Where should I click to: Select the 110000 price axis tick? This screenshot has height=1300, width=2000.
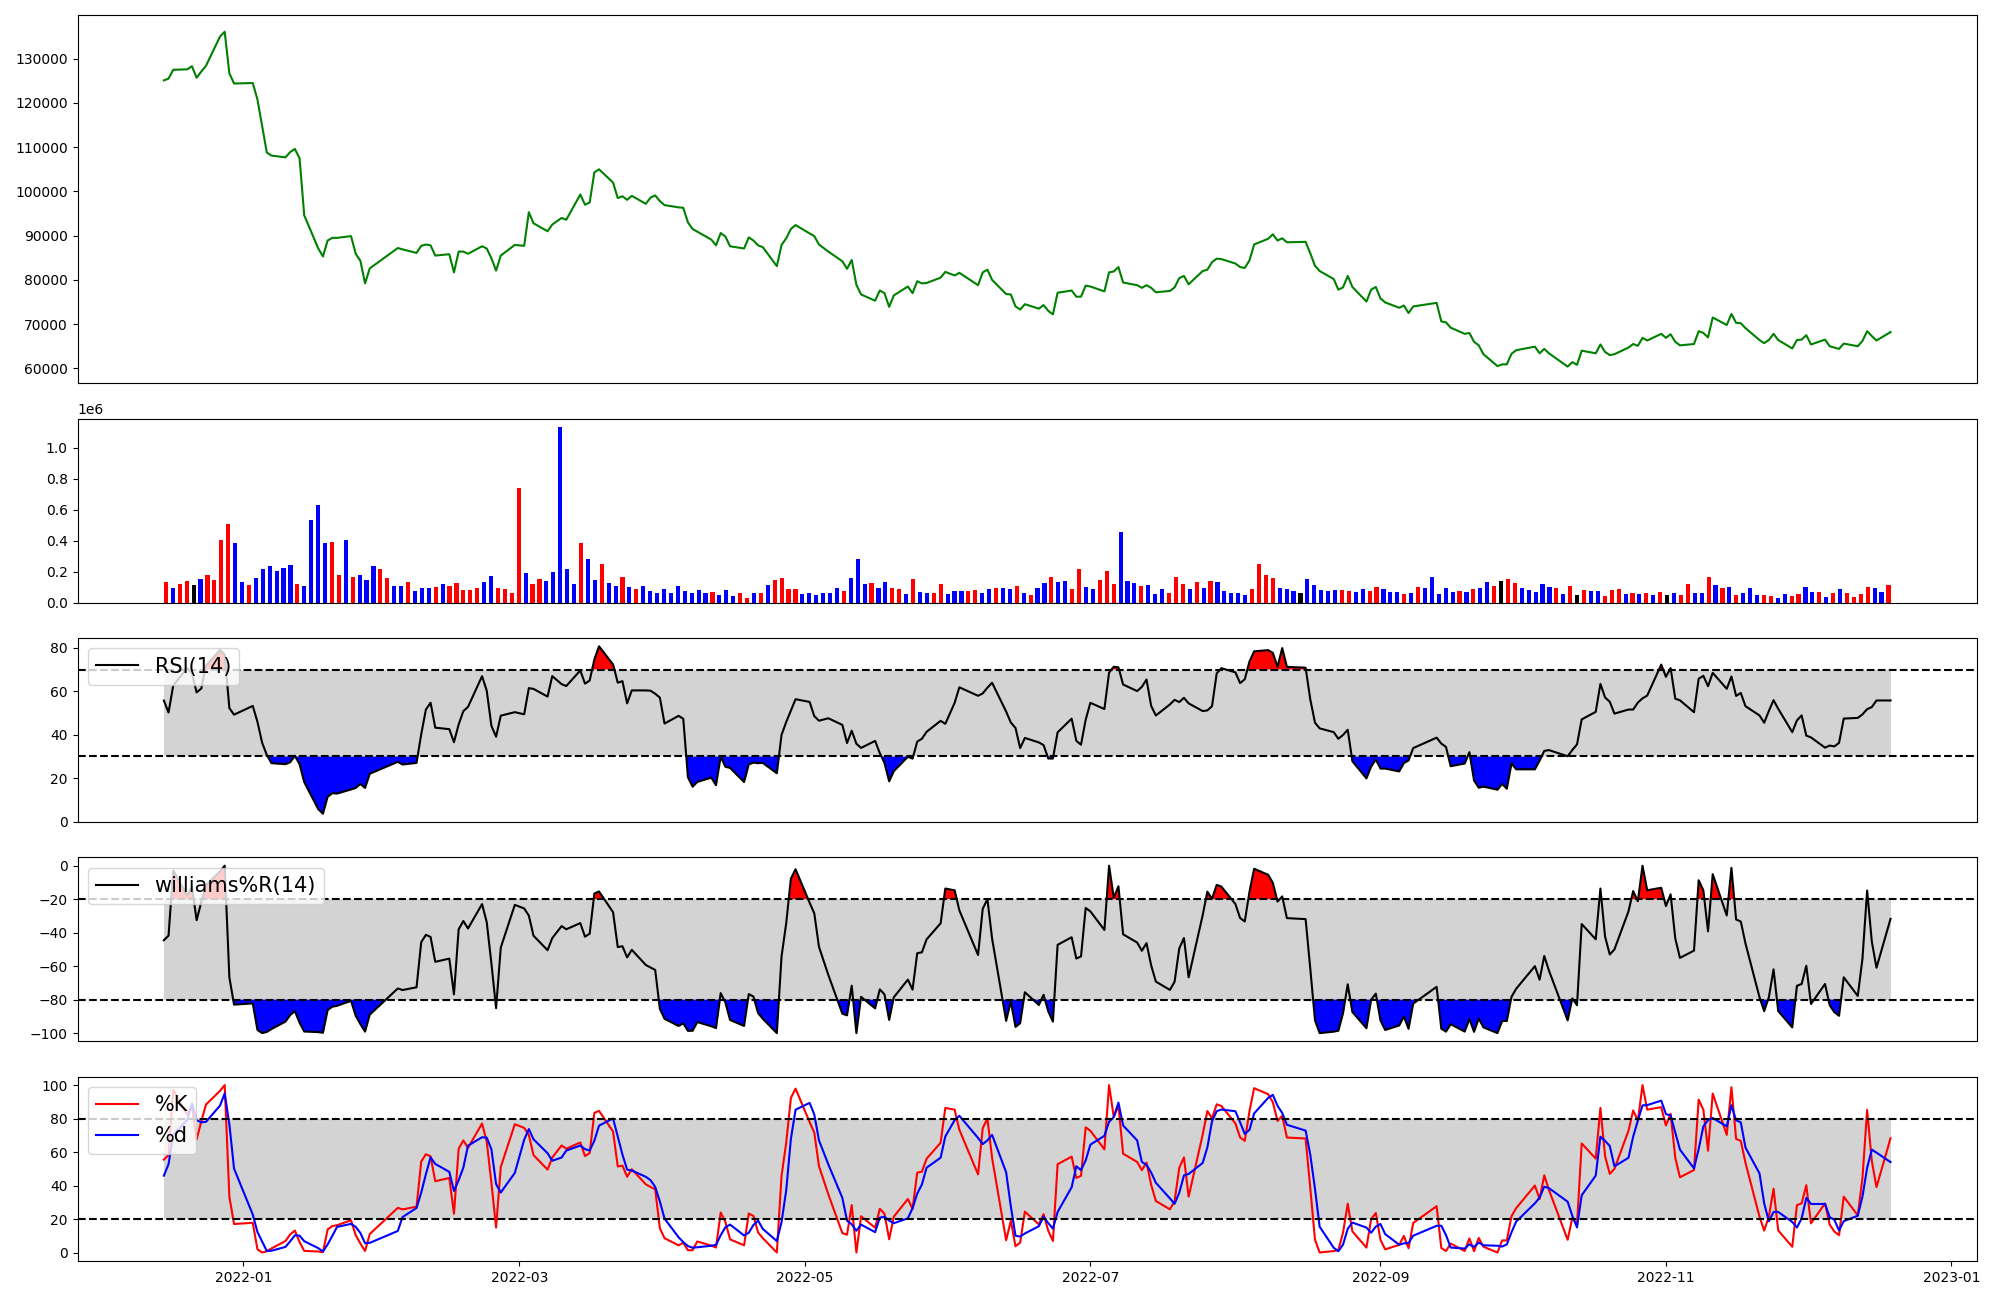pos(42,148)
